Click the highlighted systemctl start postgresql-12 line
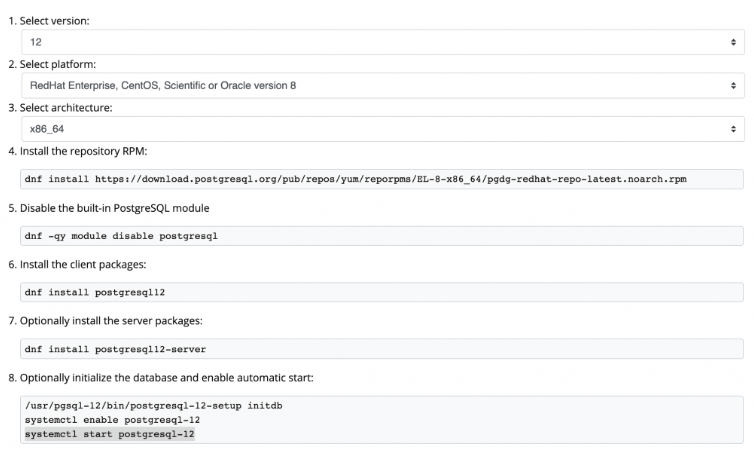Viewport: 754px width, 460px height. pos(110,434)
